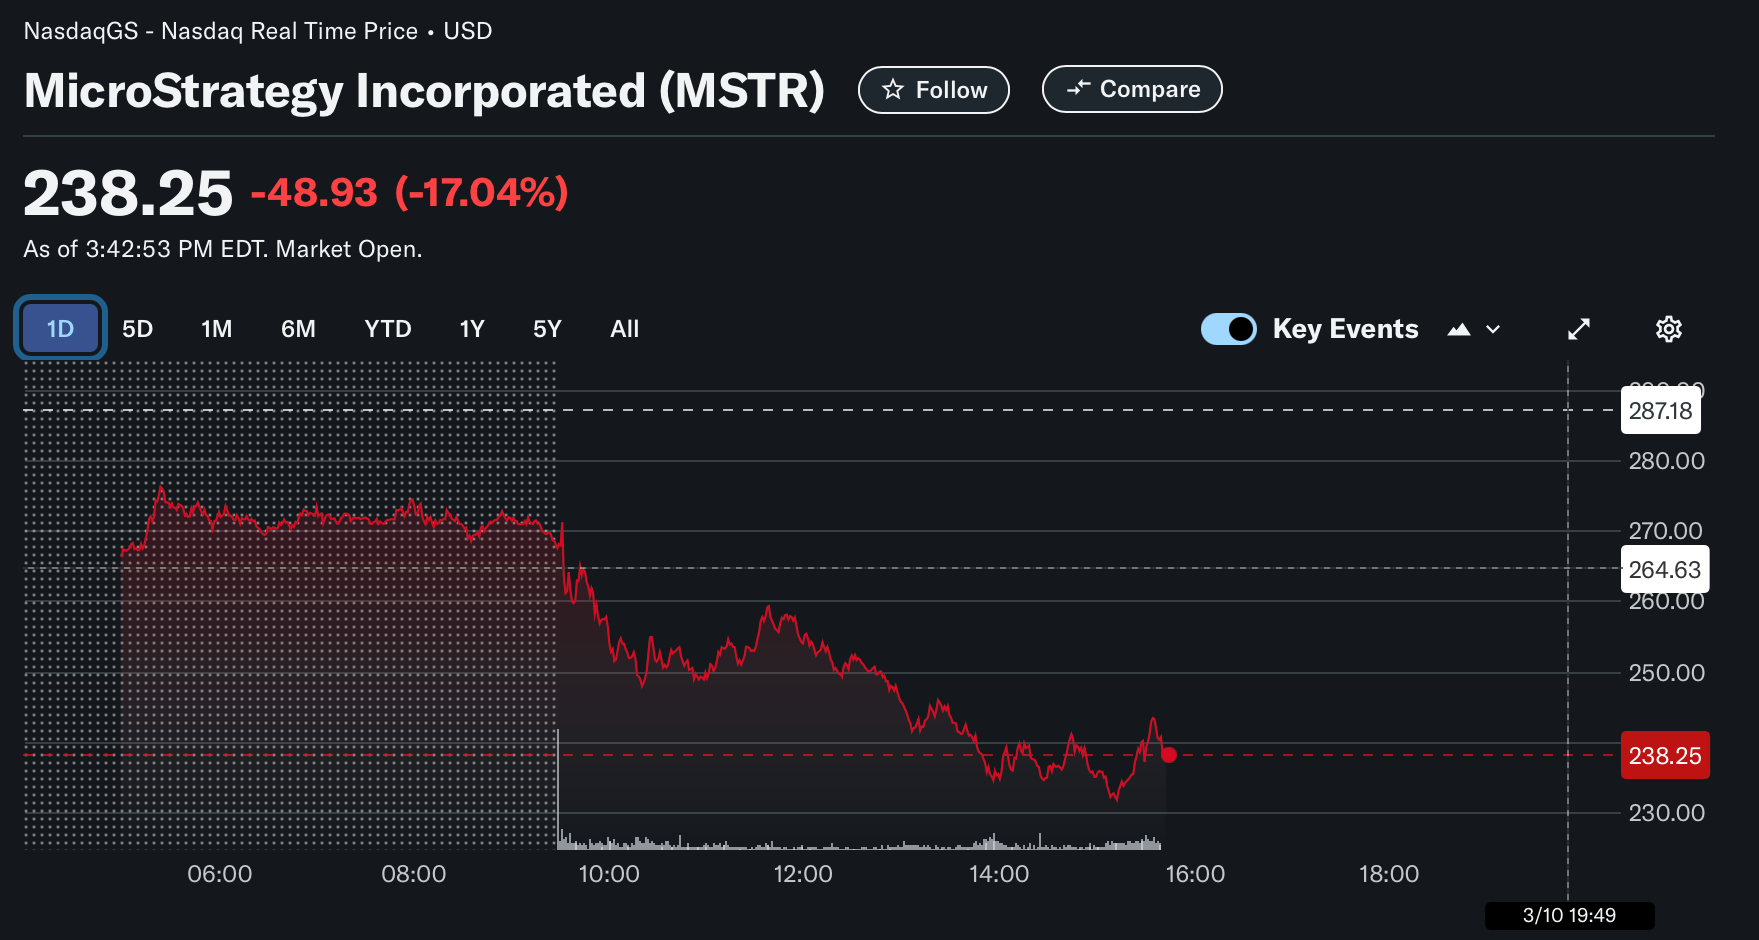Screen dimensions: 1759x940
Task: Click the red current price dot
Action: [x=1169, y=755]
